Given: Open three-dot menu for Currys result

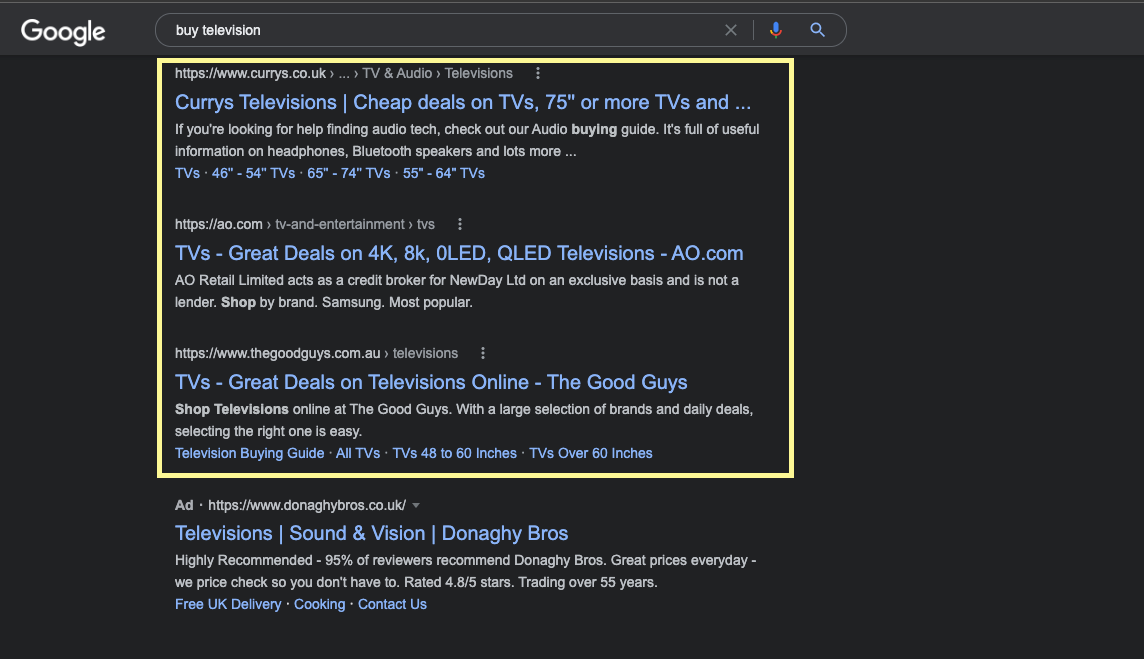Looking at the screenshot, I should pyautogui.click(x=538, y=73).
